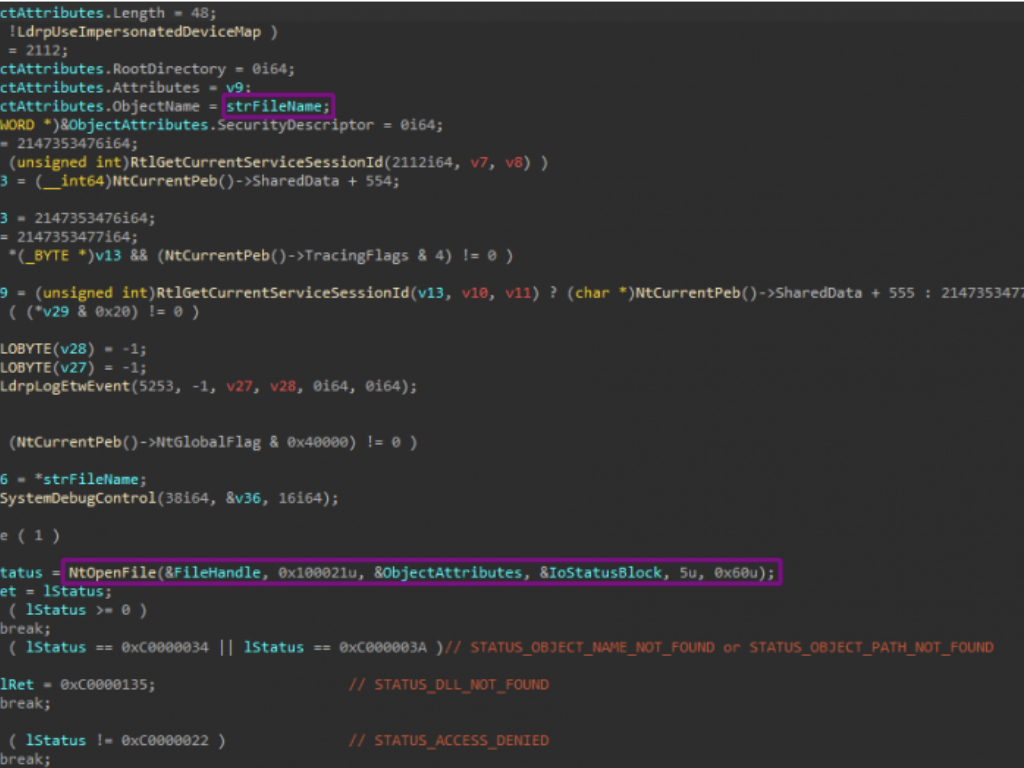Click the 0xC0000034 status code
Image resolution: width=1024 pixels, height=768 pixels.
click(165, 647)
